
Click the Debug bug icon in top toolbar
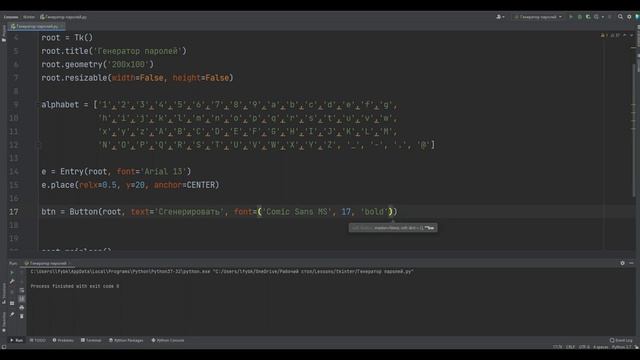click(580, 17)
